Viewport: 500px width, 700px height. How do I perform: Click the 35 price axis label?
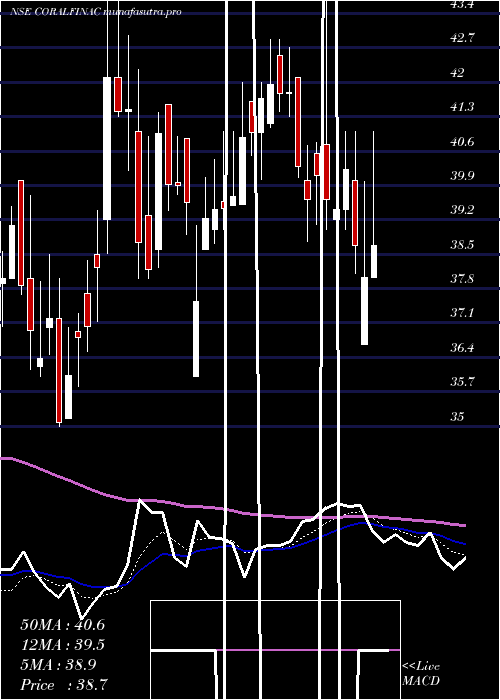tap(458, 417)
